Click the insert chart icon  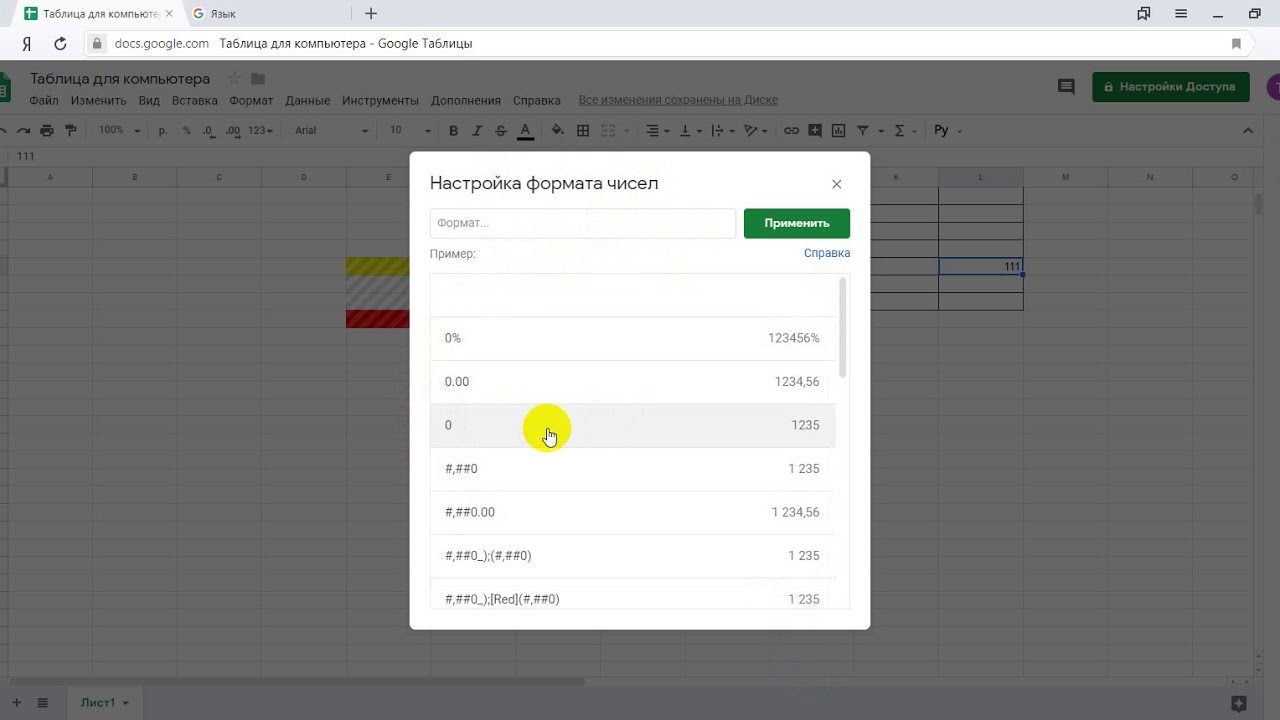tap(838, 130)
